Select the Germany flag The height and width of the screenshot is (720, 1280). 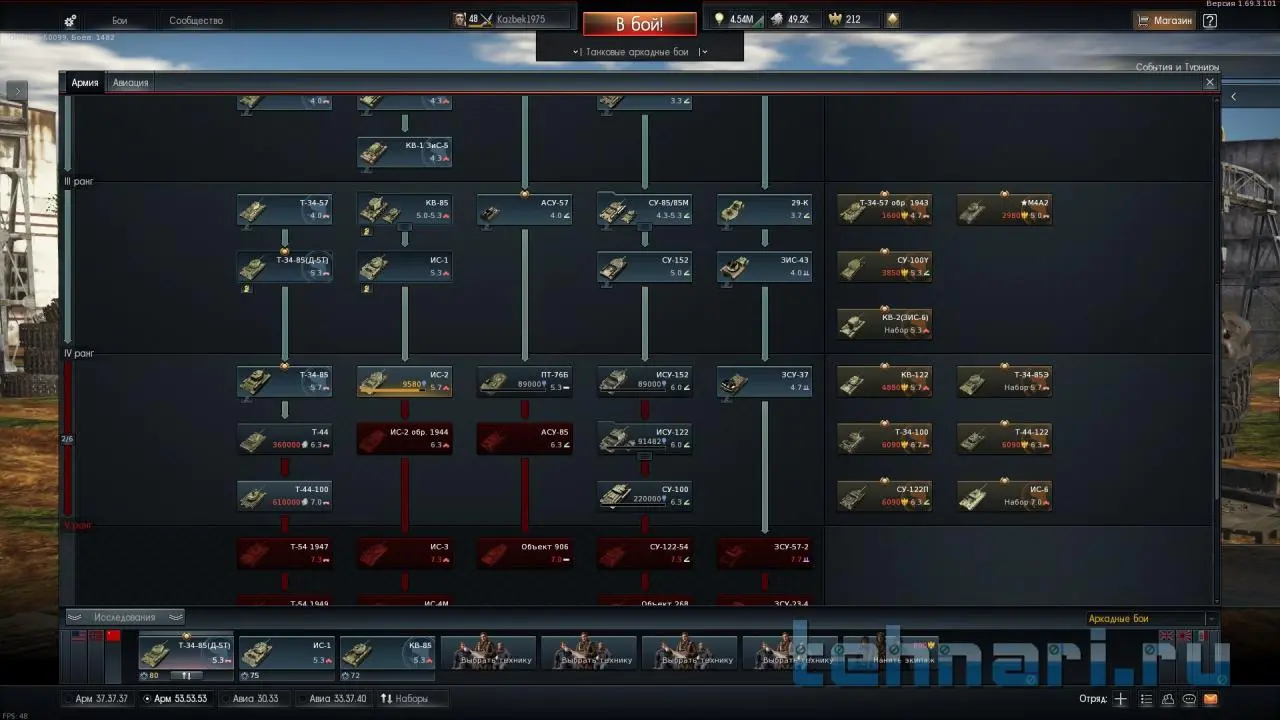pos(96,636)
